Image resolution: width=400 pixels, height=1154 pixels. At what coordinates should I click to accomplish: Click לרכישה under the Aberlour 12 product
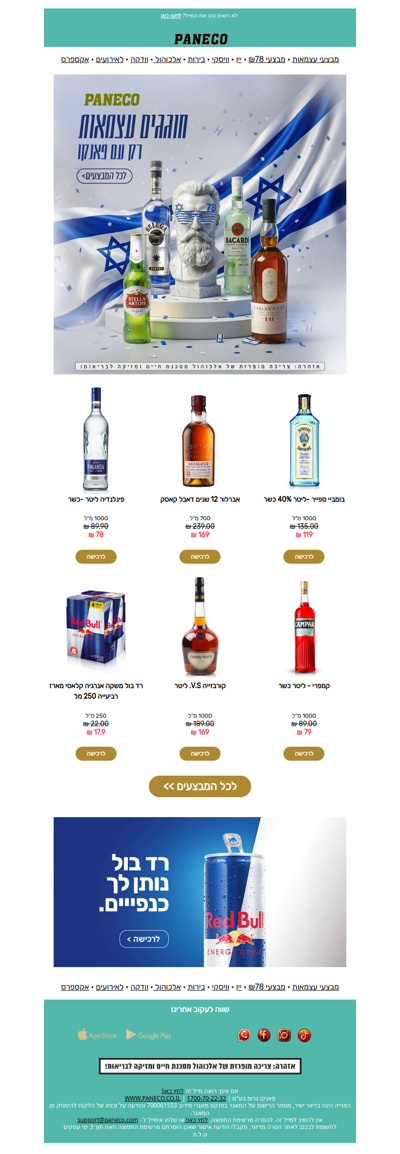[200, 557]
